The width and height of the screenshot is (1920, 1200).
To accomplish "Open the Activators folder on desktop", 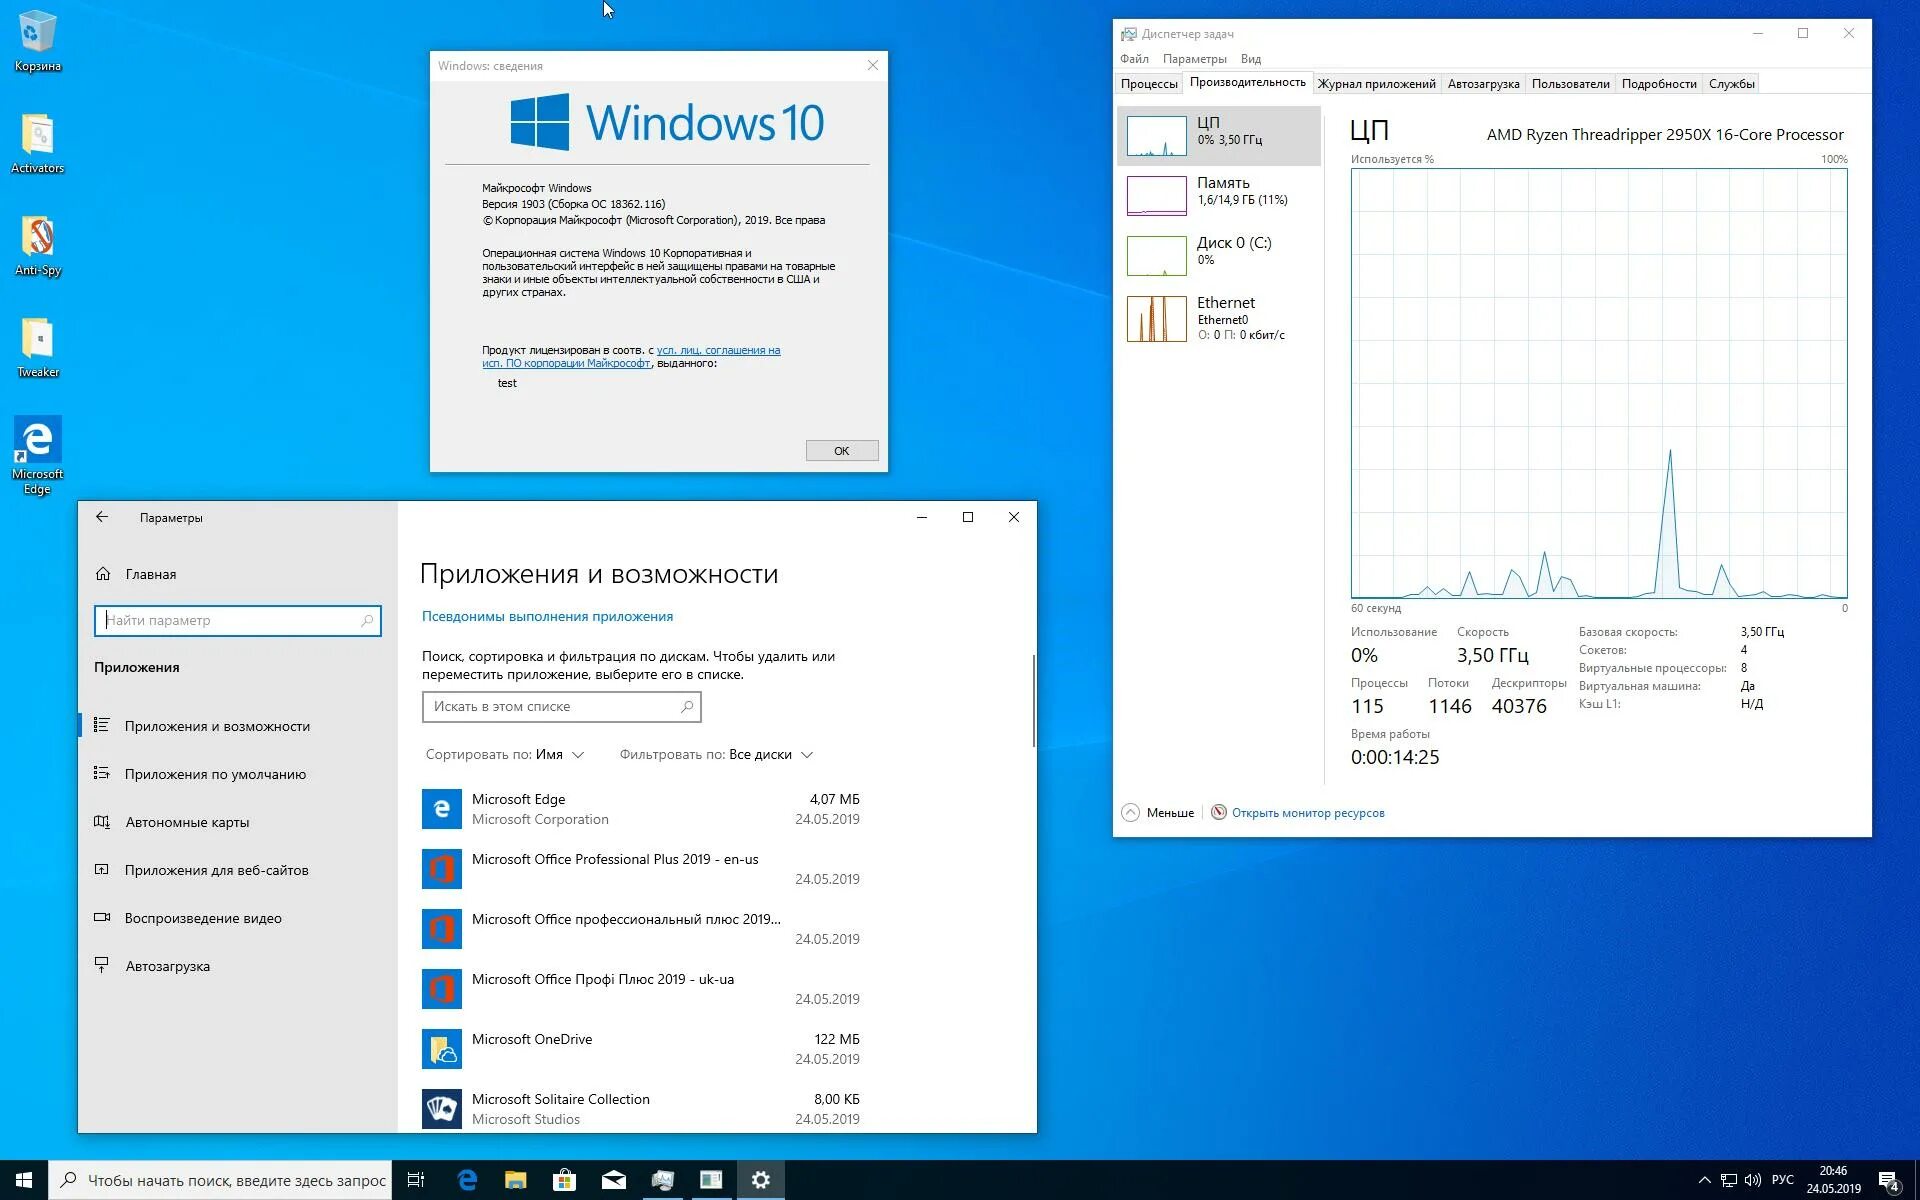I will coord(37,143).
